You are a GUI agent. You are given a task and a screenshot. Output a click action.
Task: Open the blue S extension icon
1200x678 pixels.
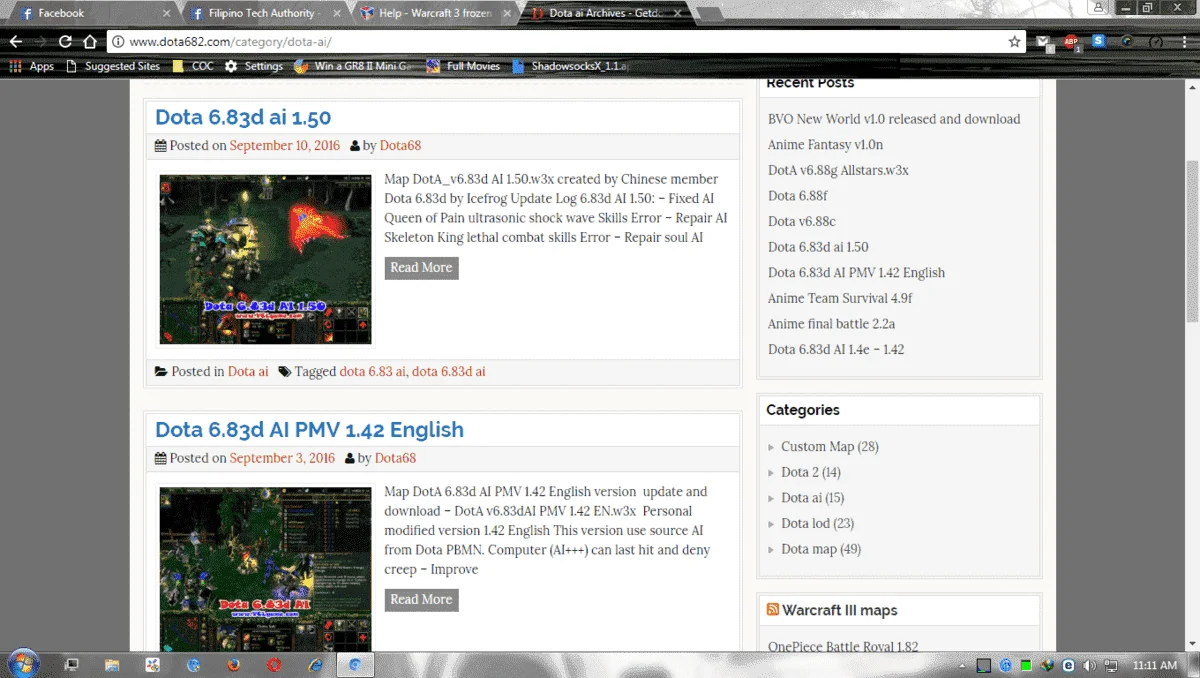pos(1099,41)
